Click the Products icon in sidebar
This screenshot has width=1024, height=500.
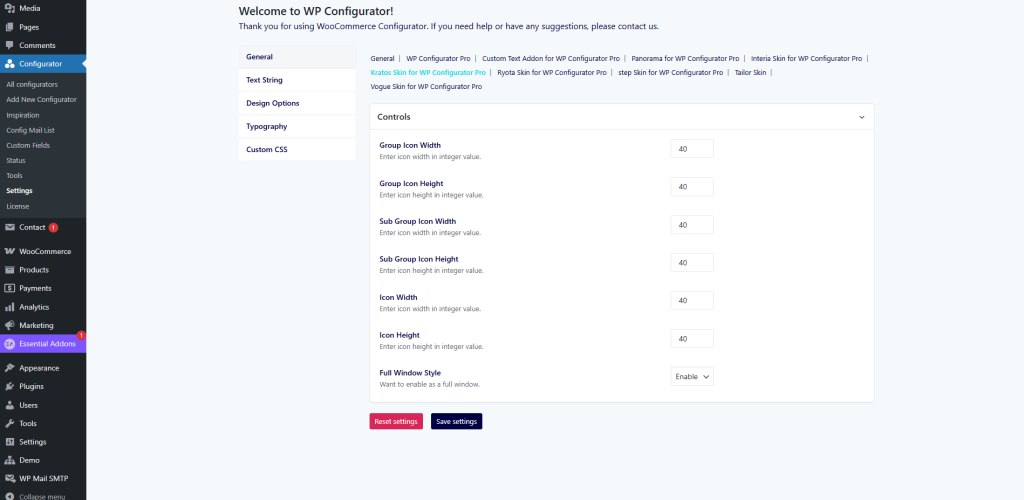10,270
